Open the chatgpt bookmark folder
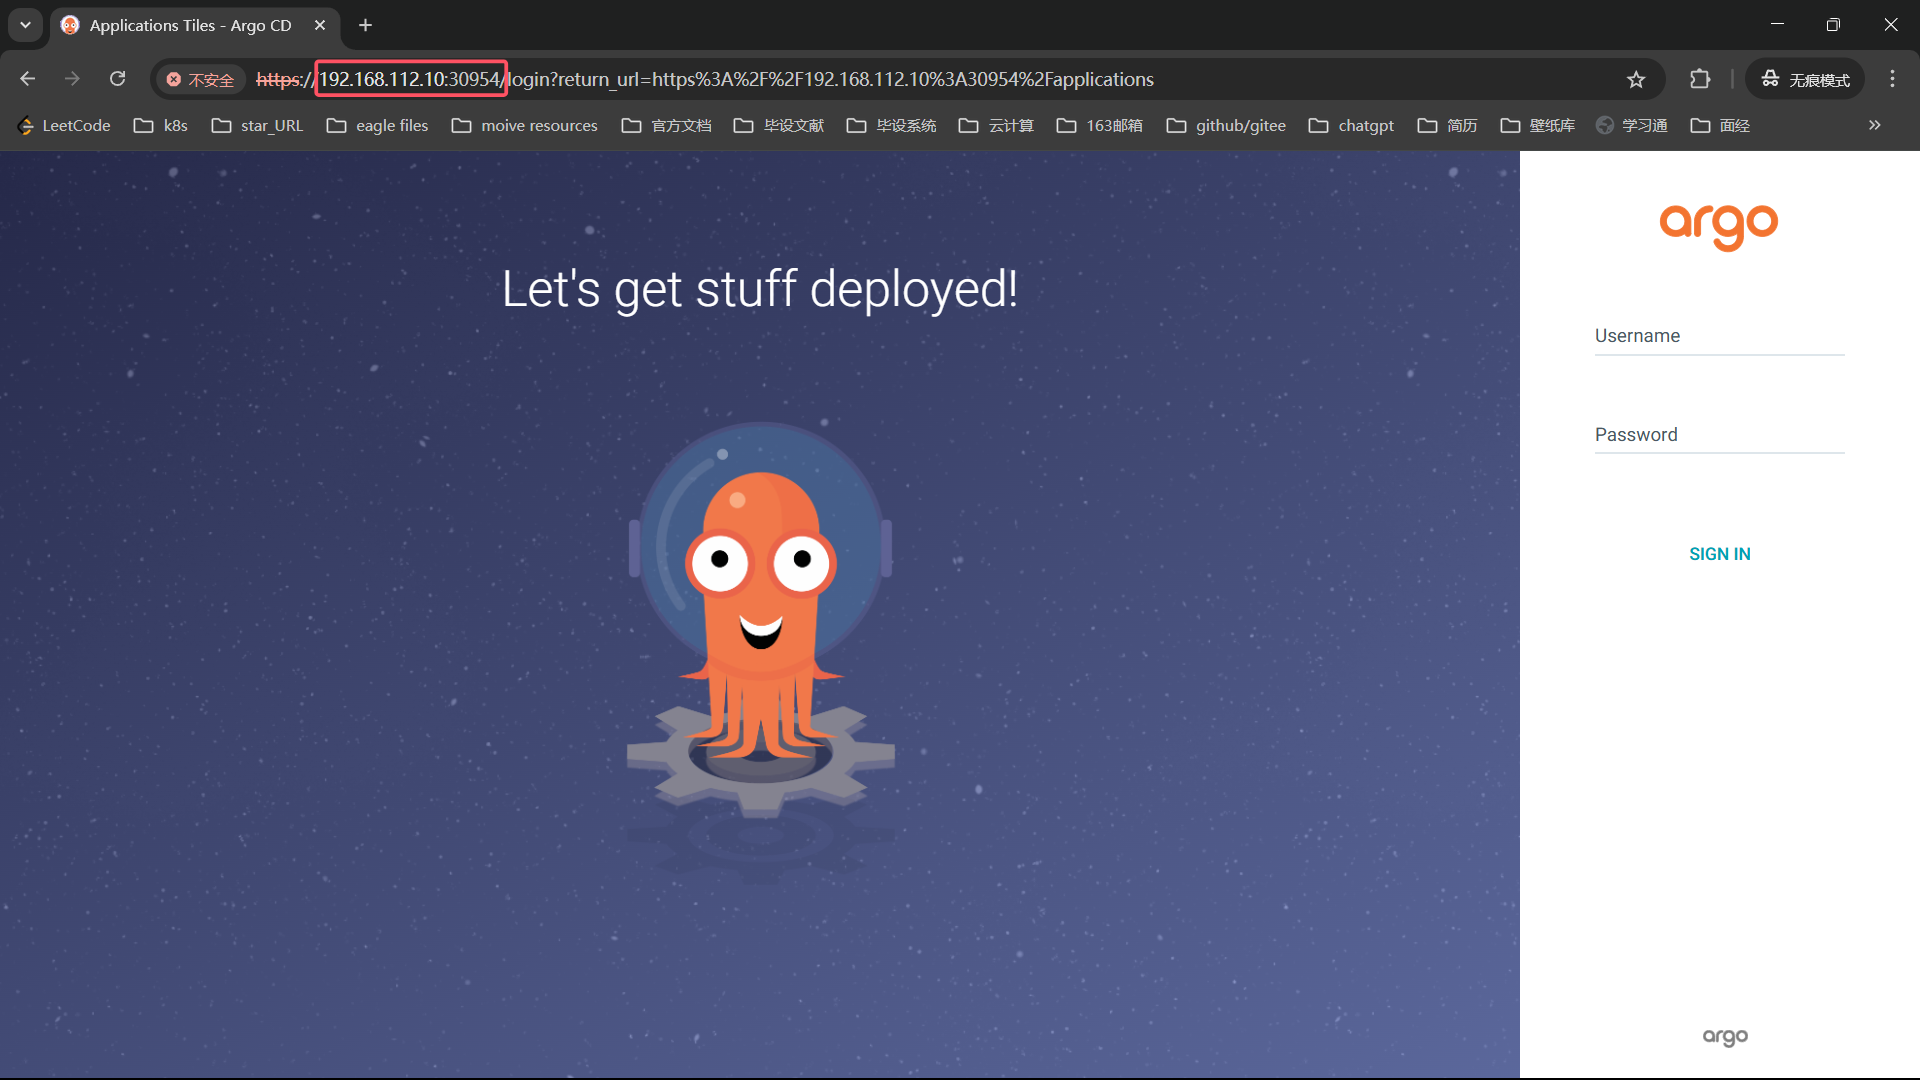This screenshot has height=1080, width=1920. [1352, 125]
